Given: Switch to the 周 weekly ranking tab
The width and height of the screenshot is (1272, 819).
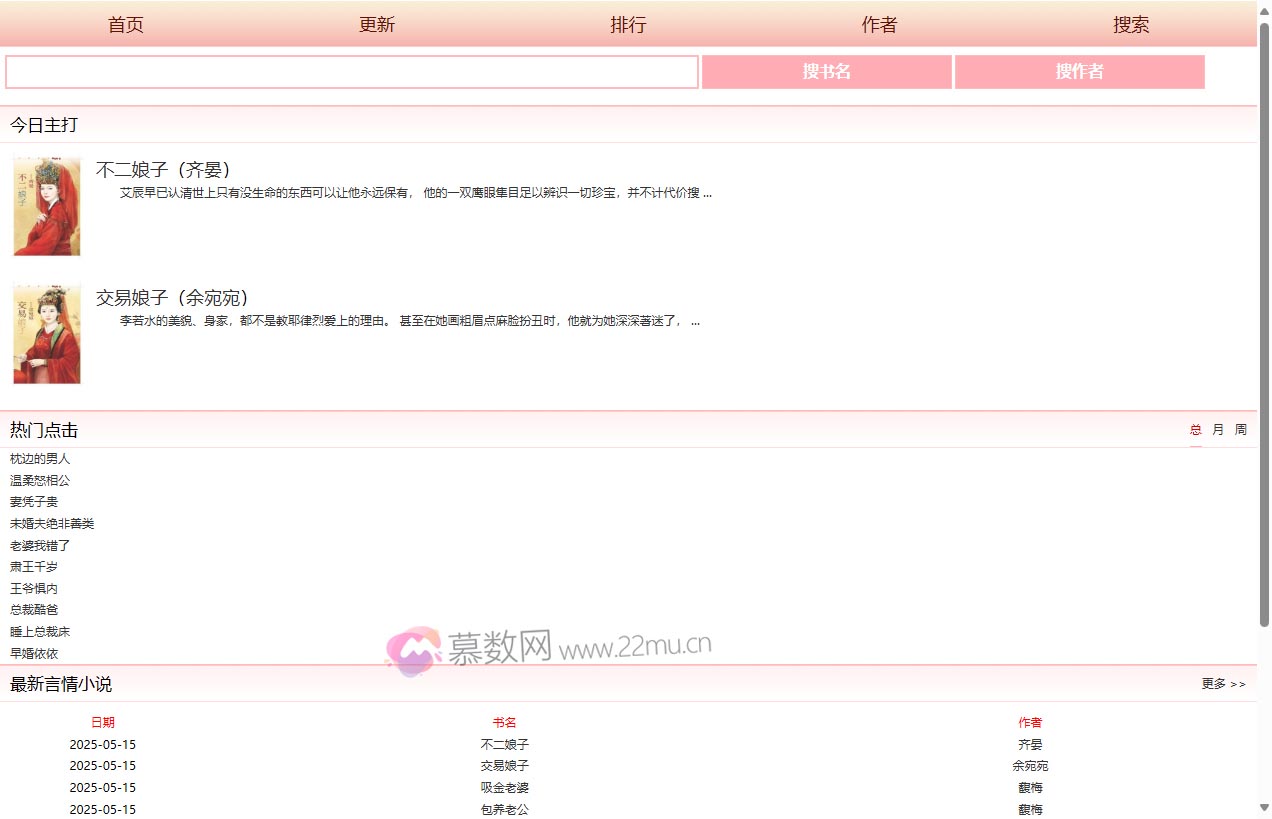Looking at the screenshot, I should (x=1240, y=429).
